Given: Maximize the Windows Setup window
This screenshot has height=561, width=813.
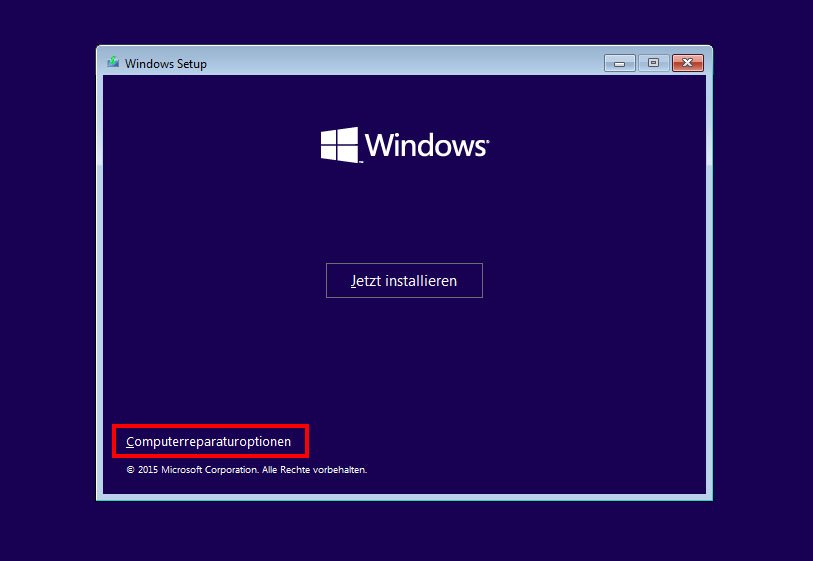Looking at the screenshot, I should pos(653,63).
